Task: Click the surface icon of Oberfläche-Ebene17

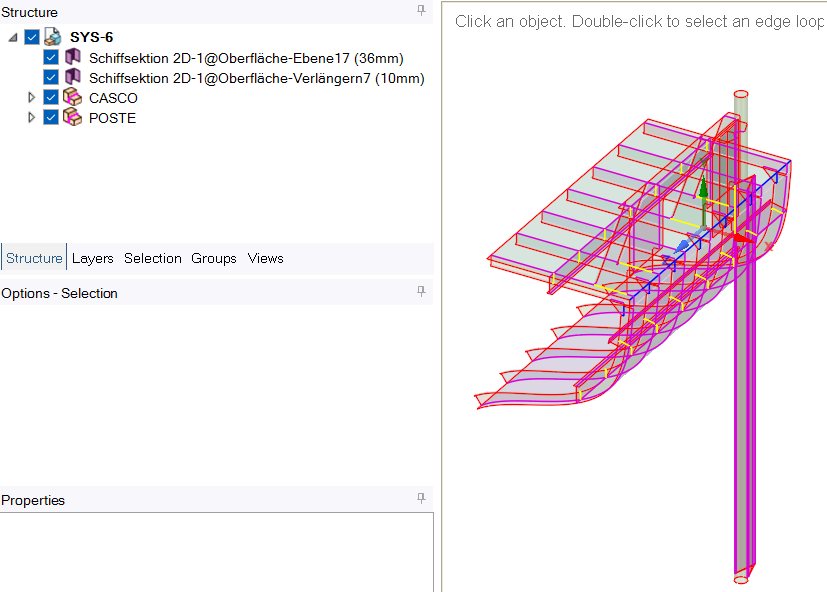Action: 73,56
